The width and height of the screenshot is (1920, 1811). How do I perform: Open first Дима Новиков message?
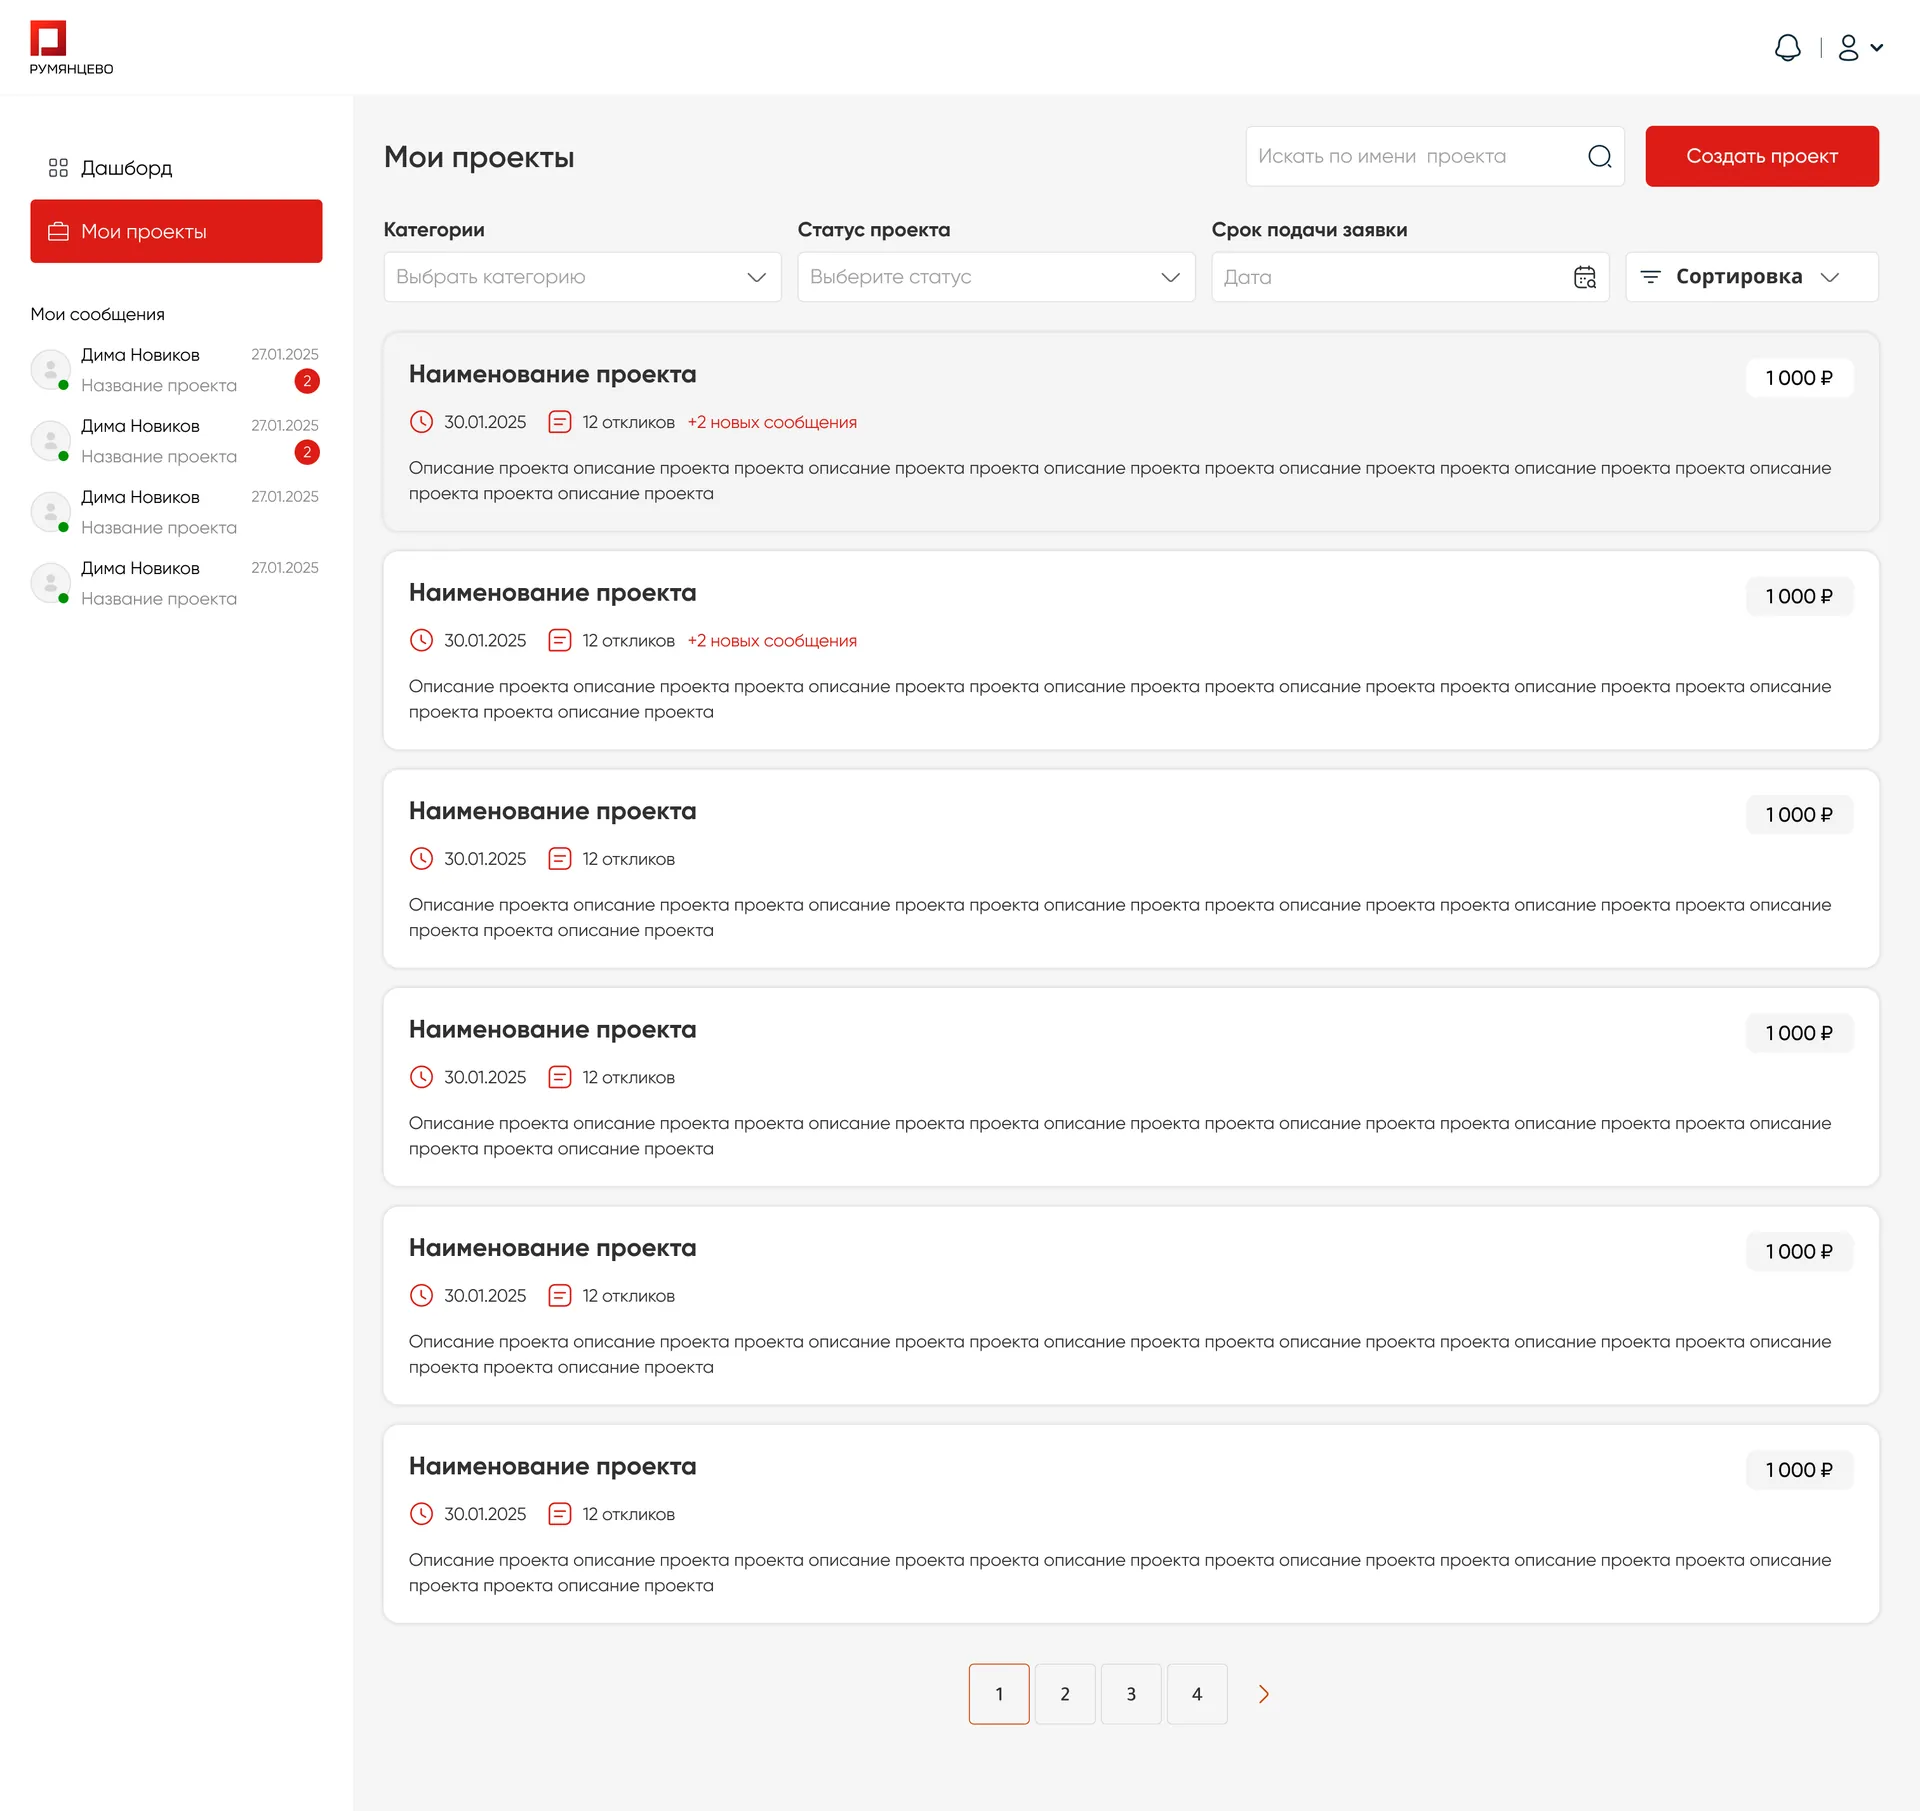tap(176, 370)
